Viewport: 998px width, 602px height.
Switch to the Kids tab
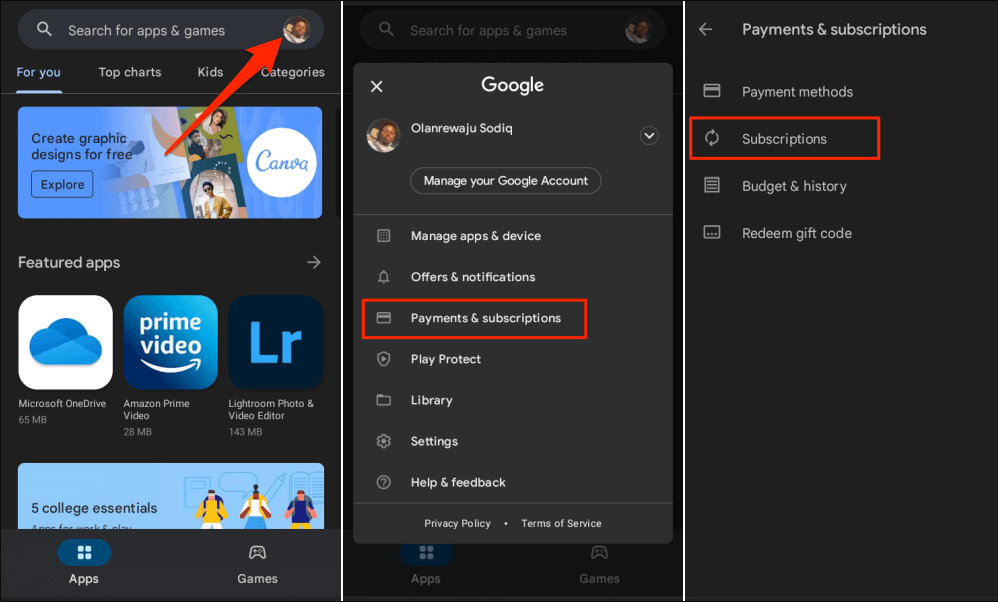210,72
